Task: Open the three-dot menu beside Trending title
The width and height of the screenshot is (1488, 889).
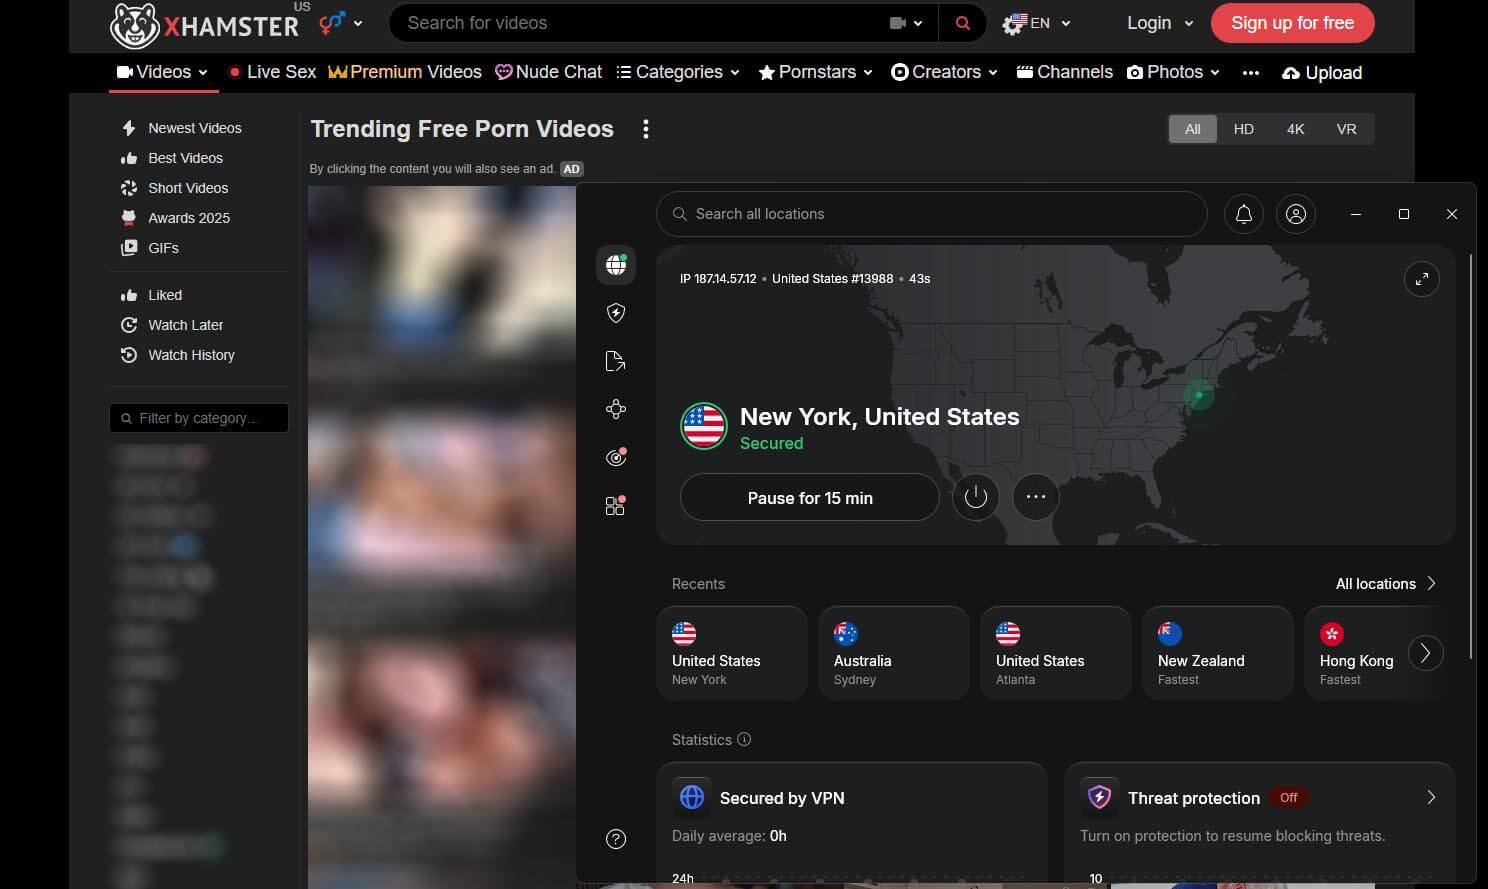Action: pyautogui.click(x=646, y=129)
